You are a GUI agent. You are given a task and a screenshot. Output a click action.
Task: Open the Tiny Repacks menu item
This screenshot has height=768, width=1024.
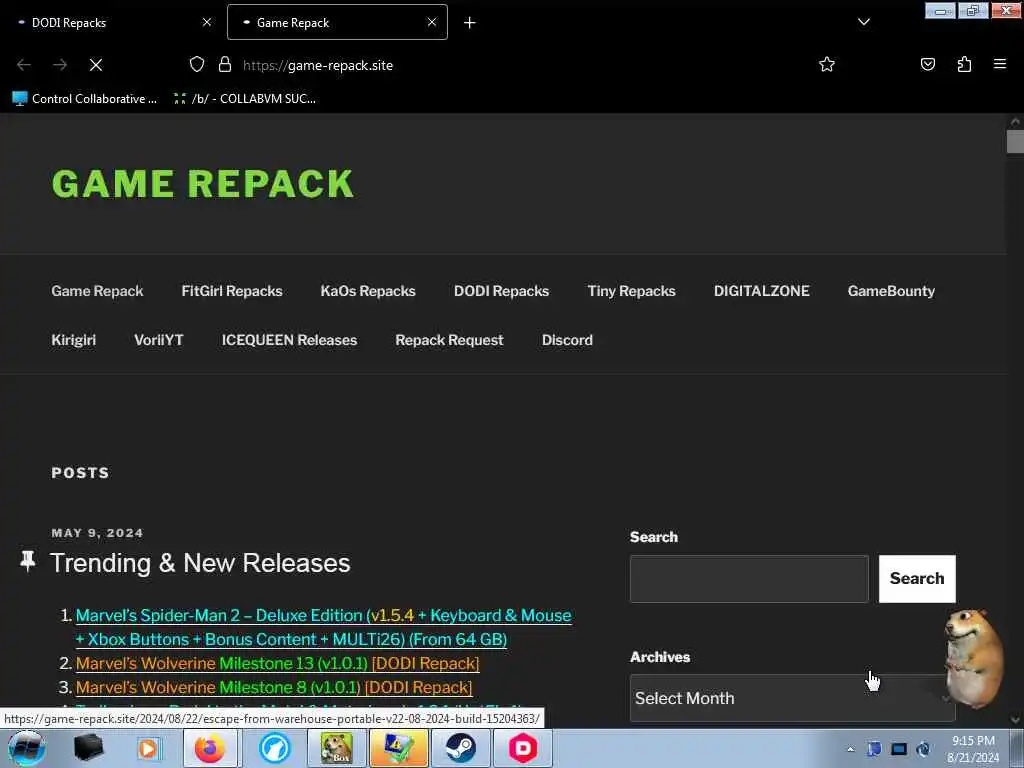point(632,291)
